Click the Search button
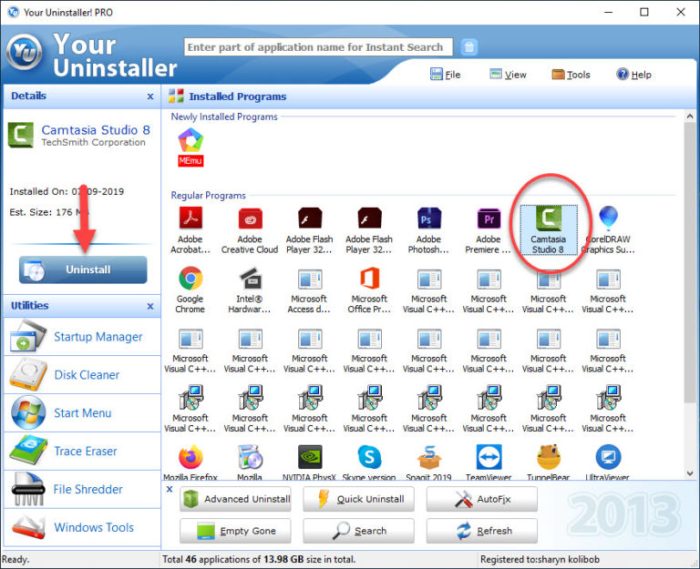 coord(358,531)
